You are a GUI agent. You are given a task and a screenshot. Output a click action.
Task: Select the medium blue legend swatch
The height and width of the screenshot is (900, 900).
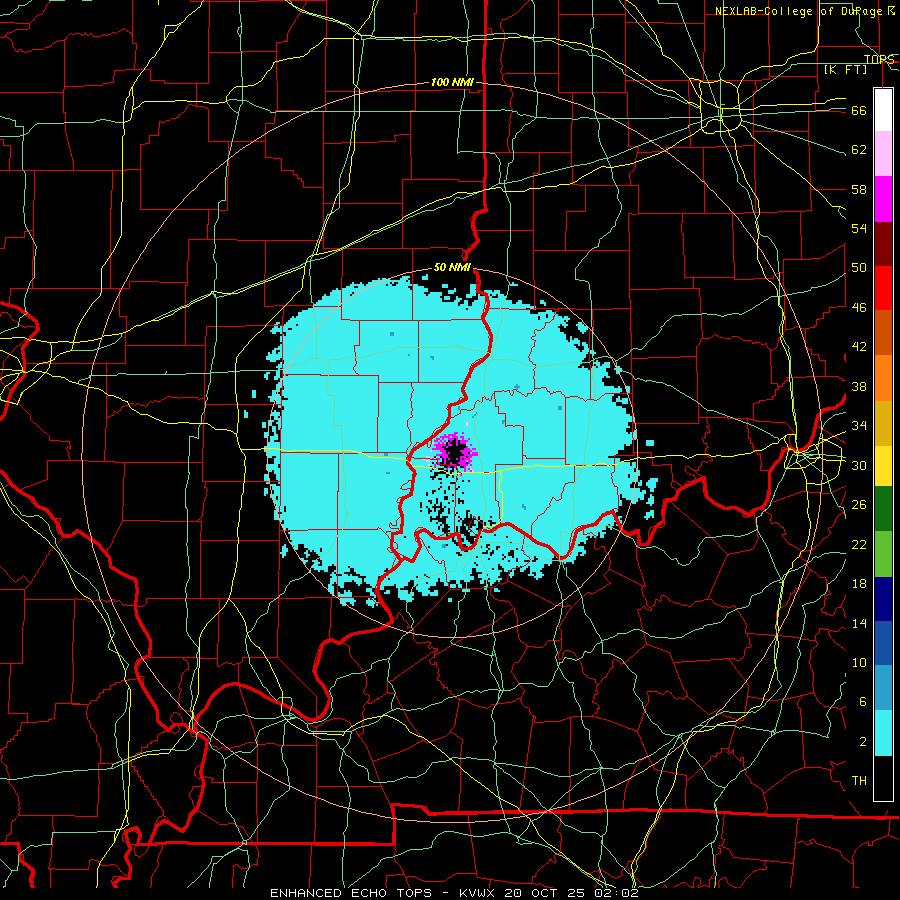coord(883,643)
